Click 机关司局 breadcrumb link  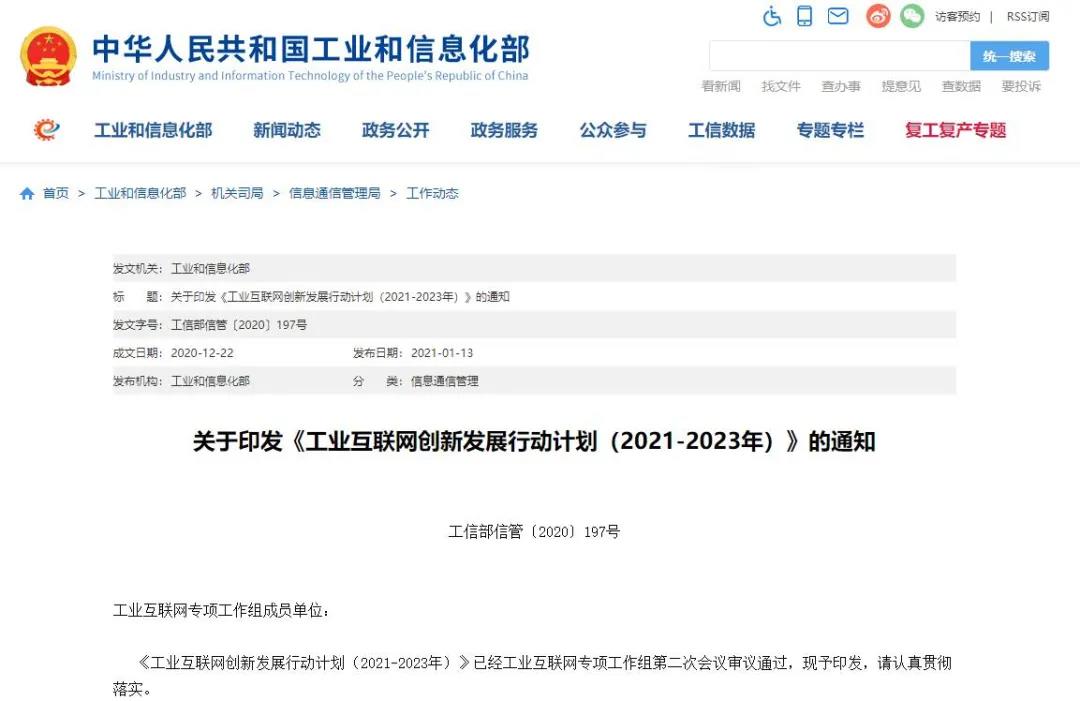(x=237, y=193)
